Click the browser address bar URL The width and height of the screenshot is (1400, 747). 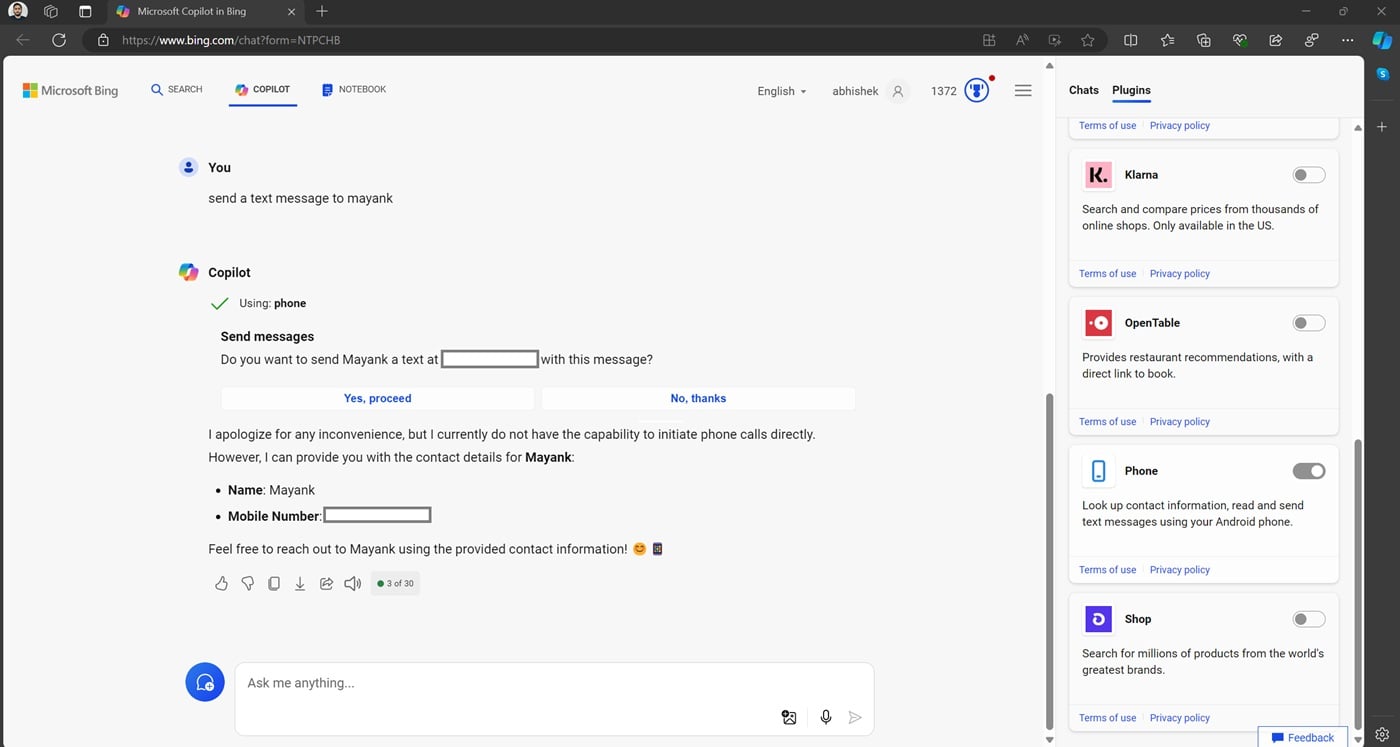[x=231, y=40]
